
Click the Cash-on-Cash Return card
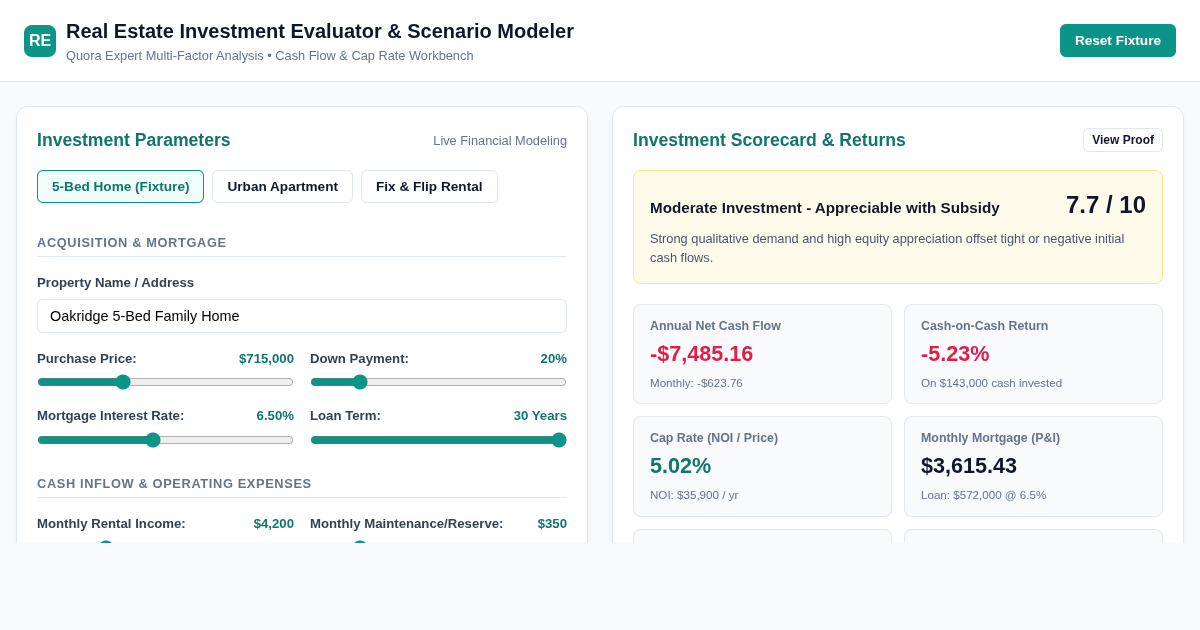(1033, 354)
